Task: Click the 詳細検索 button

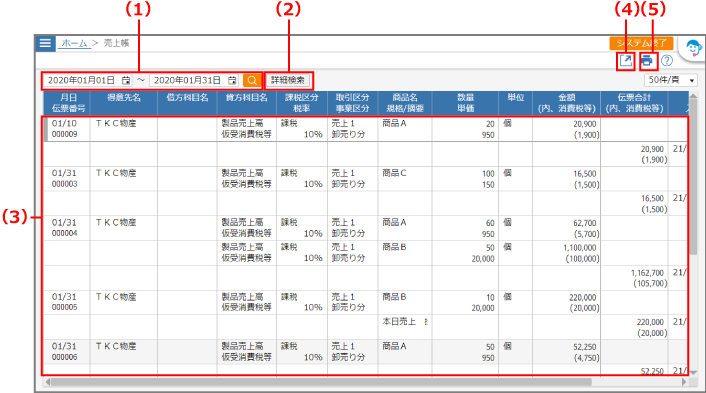Action: 288,80
